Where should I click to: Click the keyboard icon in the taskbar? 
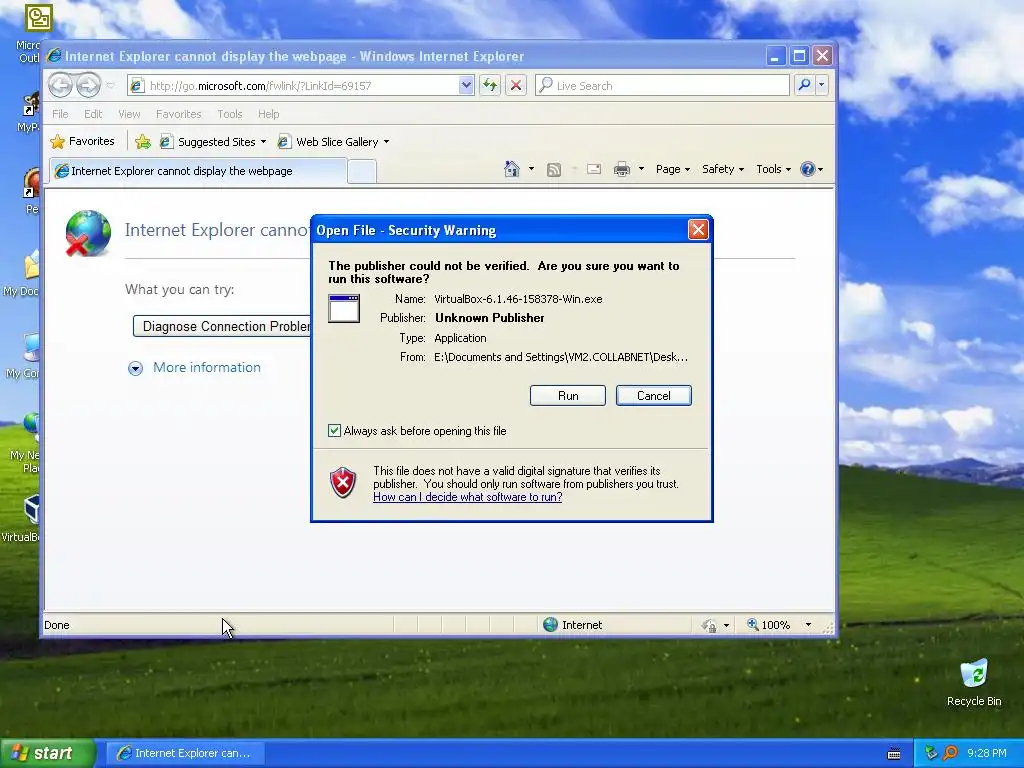tap(894, 754)
